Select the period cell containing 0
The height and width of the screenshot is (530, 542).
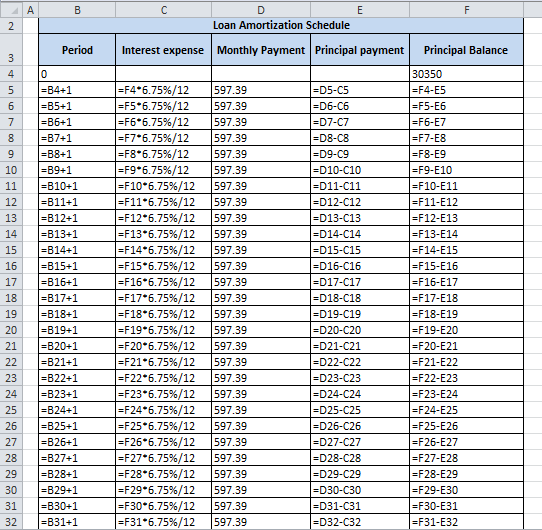point(77,74)
